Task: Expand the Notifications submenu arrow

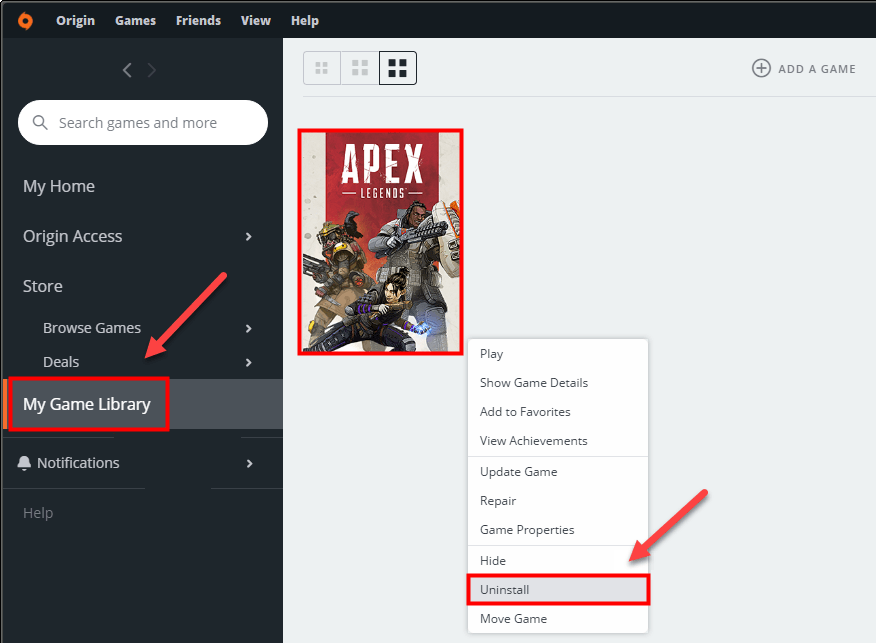Action: click(x=249, y=464)
